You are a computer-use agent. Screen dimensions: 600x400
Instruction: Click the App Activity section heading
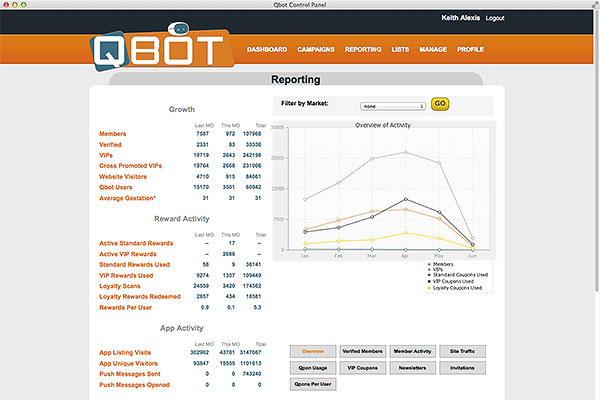click(182, 328)
